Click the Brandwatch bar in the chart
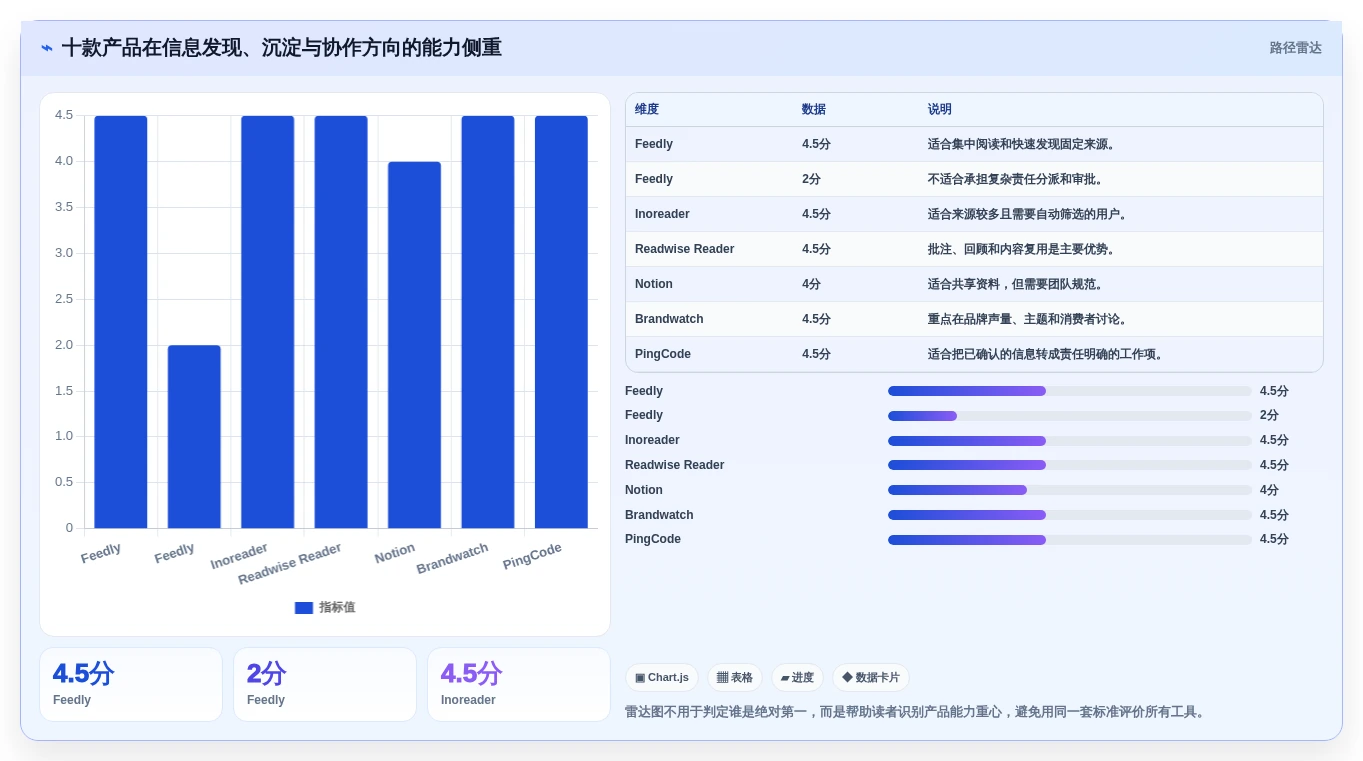This screenshot has width=1363, height=761. point(488,322)
